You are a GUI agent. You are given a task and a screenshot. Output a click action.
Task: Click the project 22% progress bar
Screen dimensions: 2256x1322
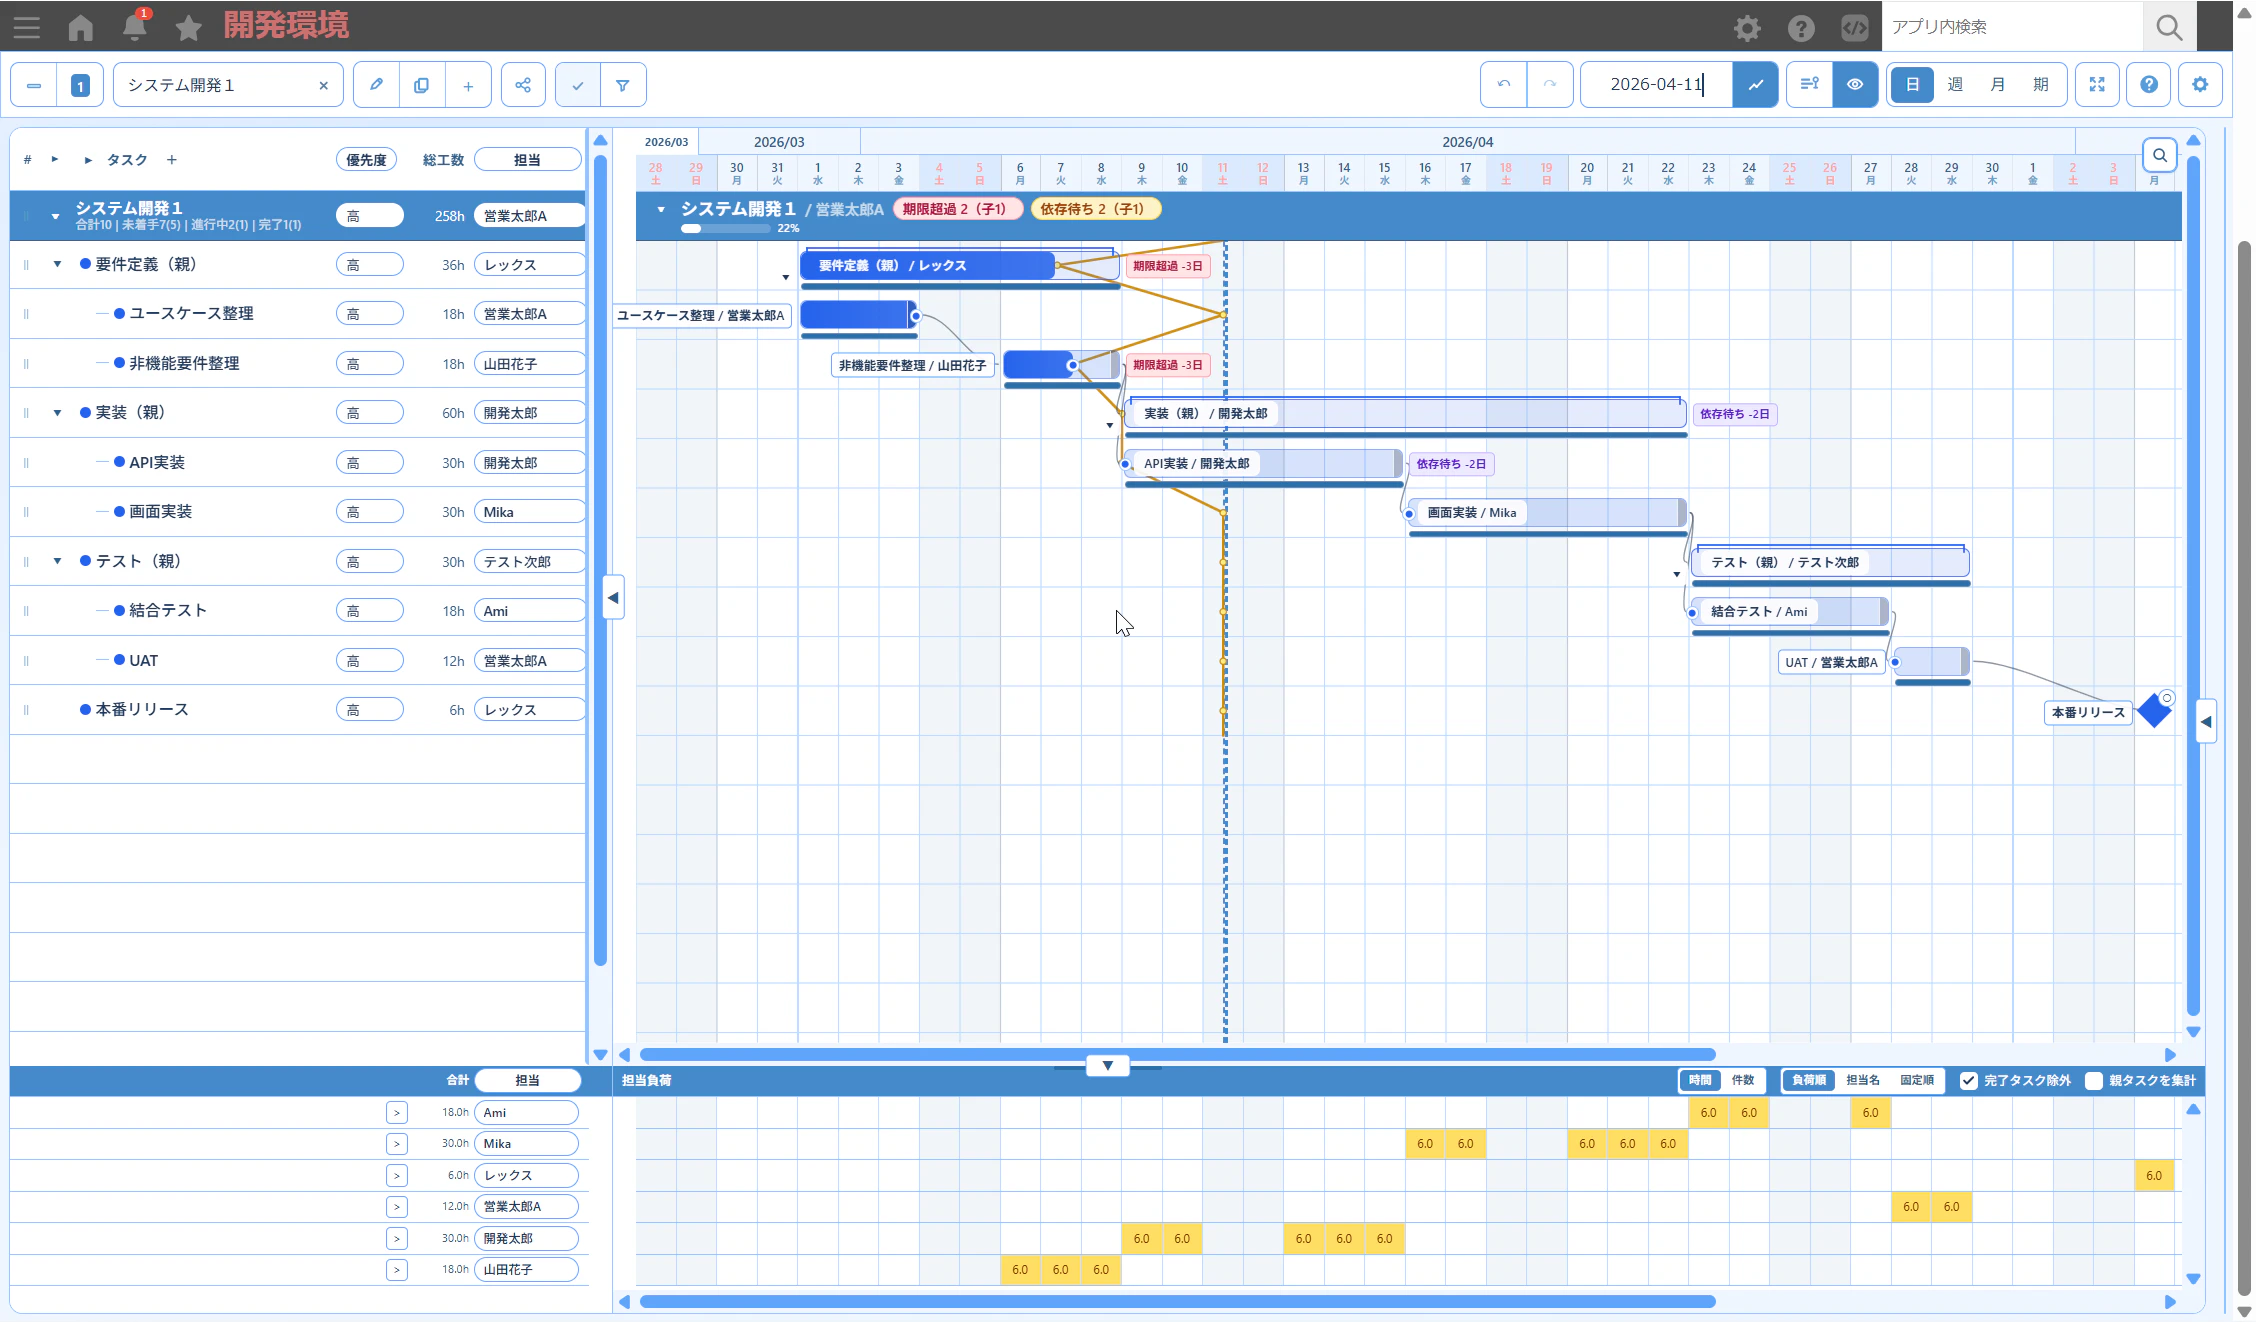[x=726, y=229]
